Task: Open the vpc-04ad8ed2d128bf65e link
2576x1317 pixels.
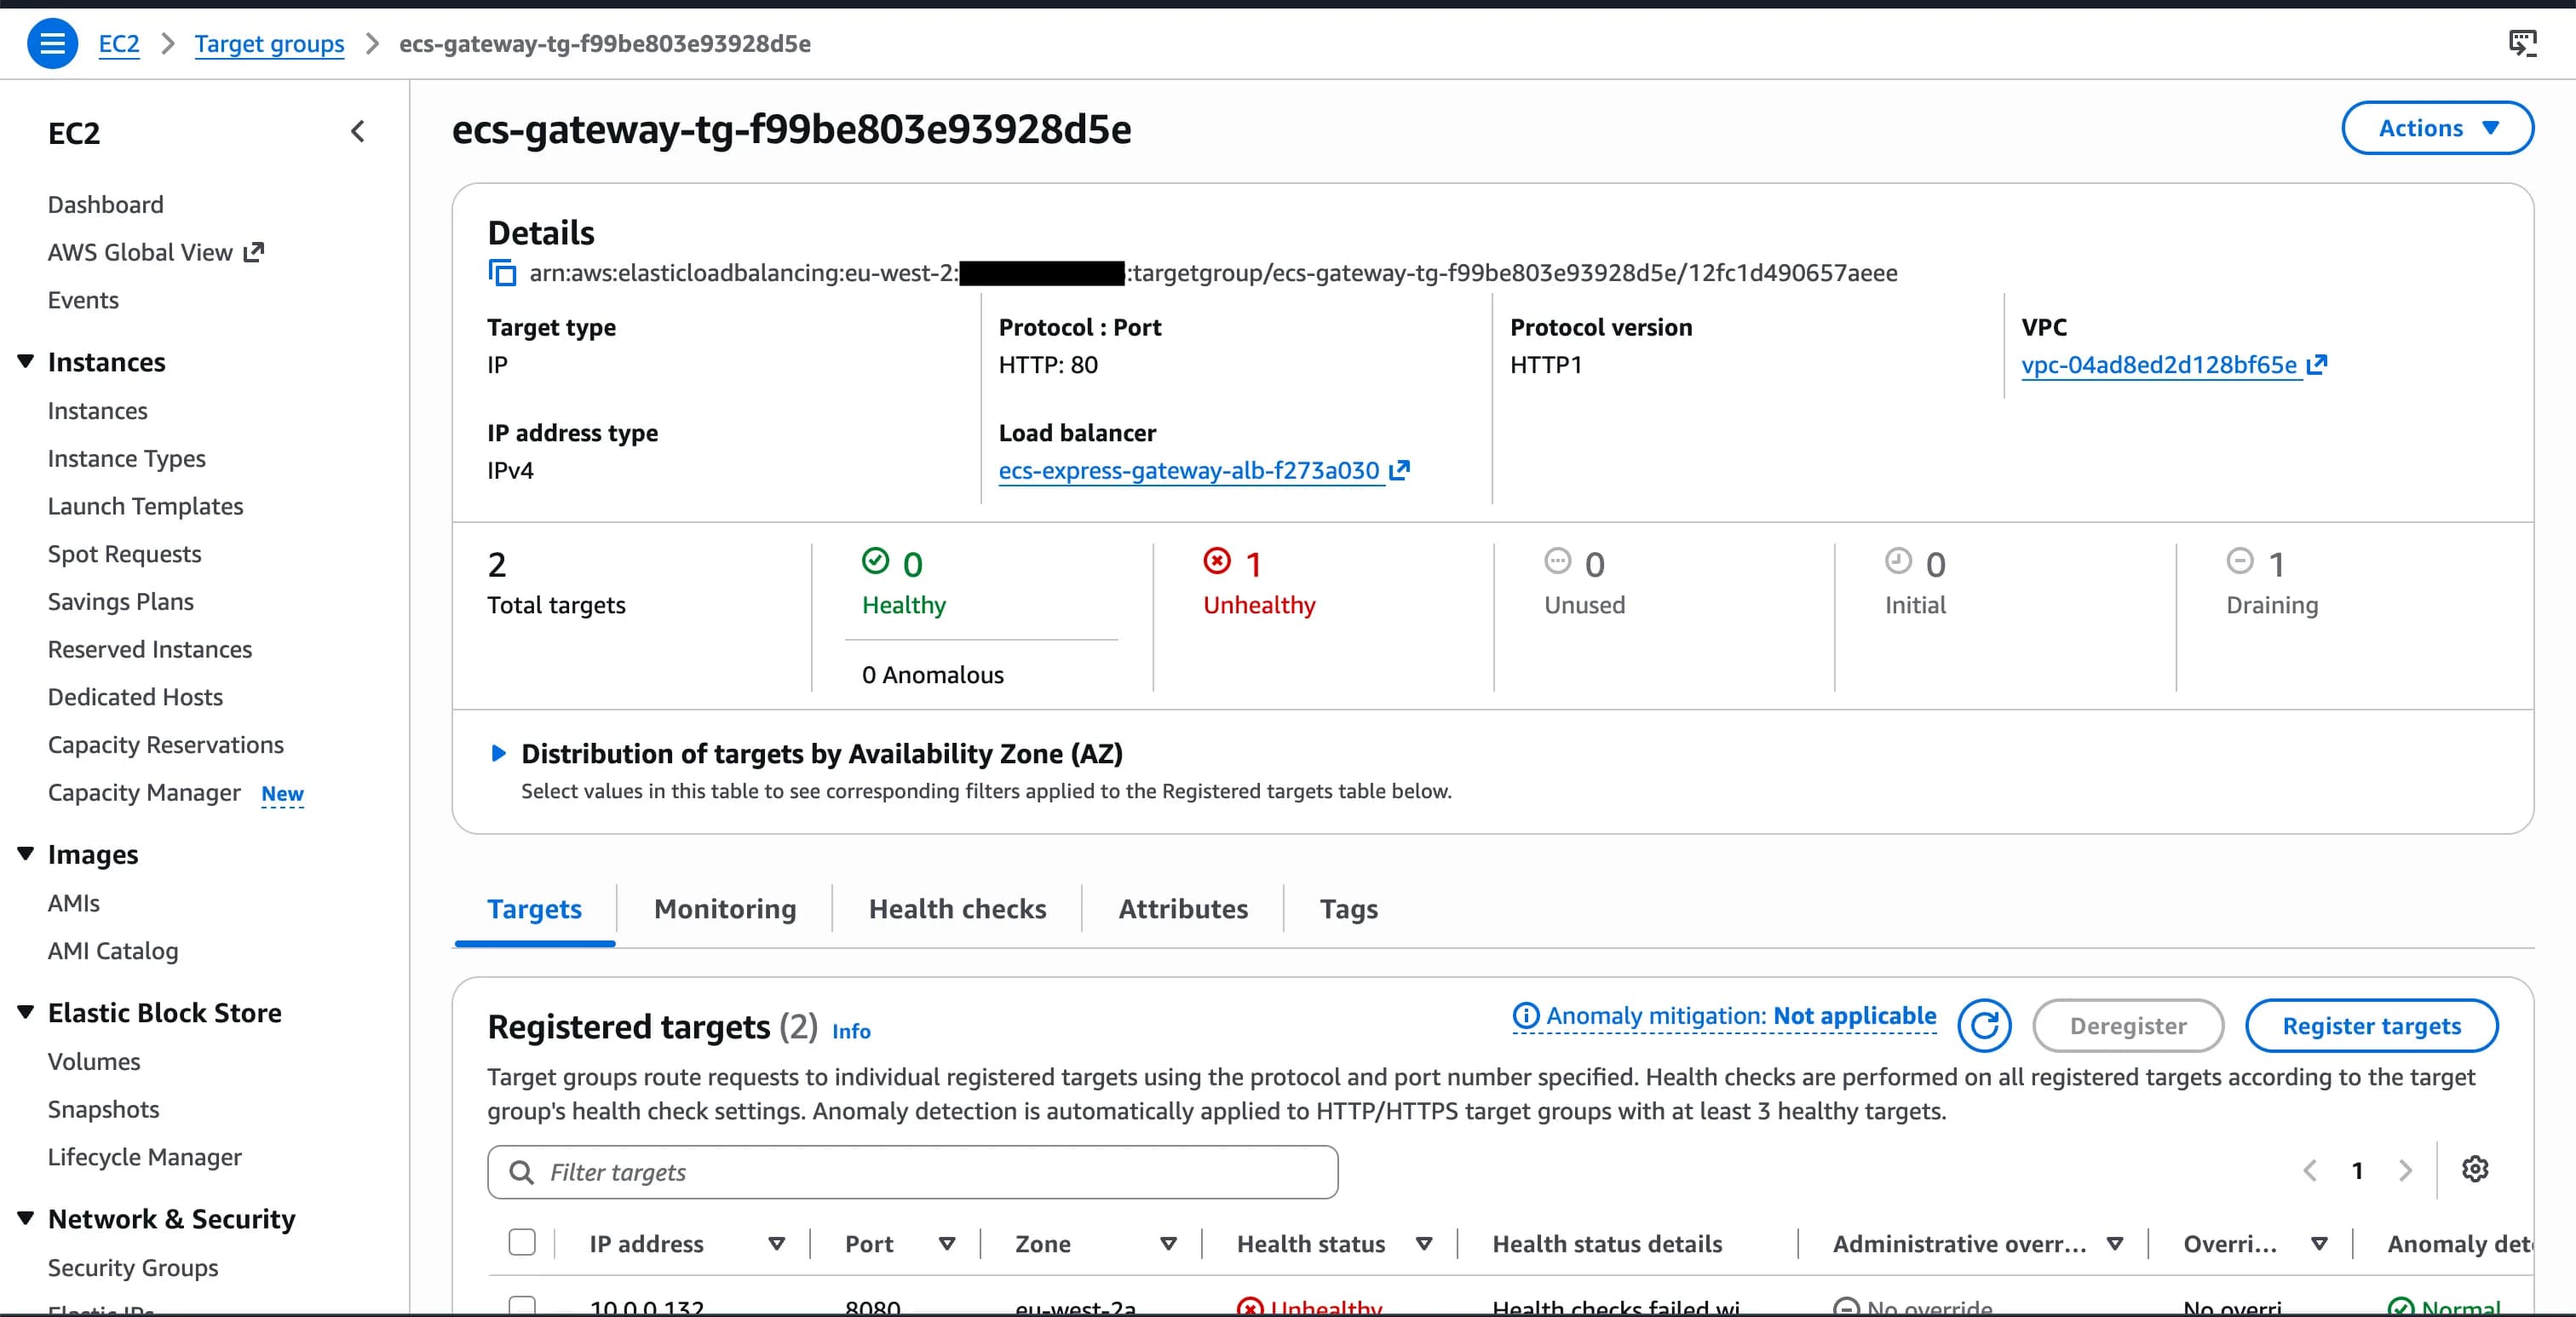Action: [x=2159, y=365]
